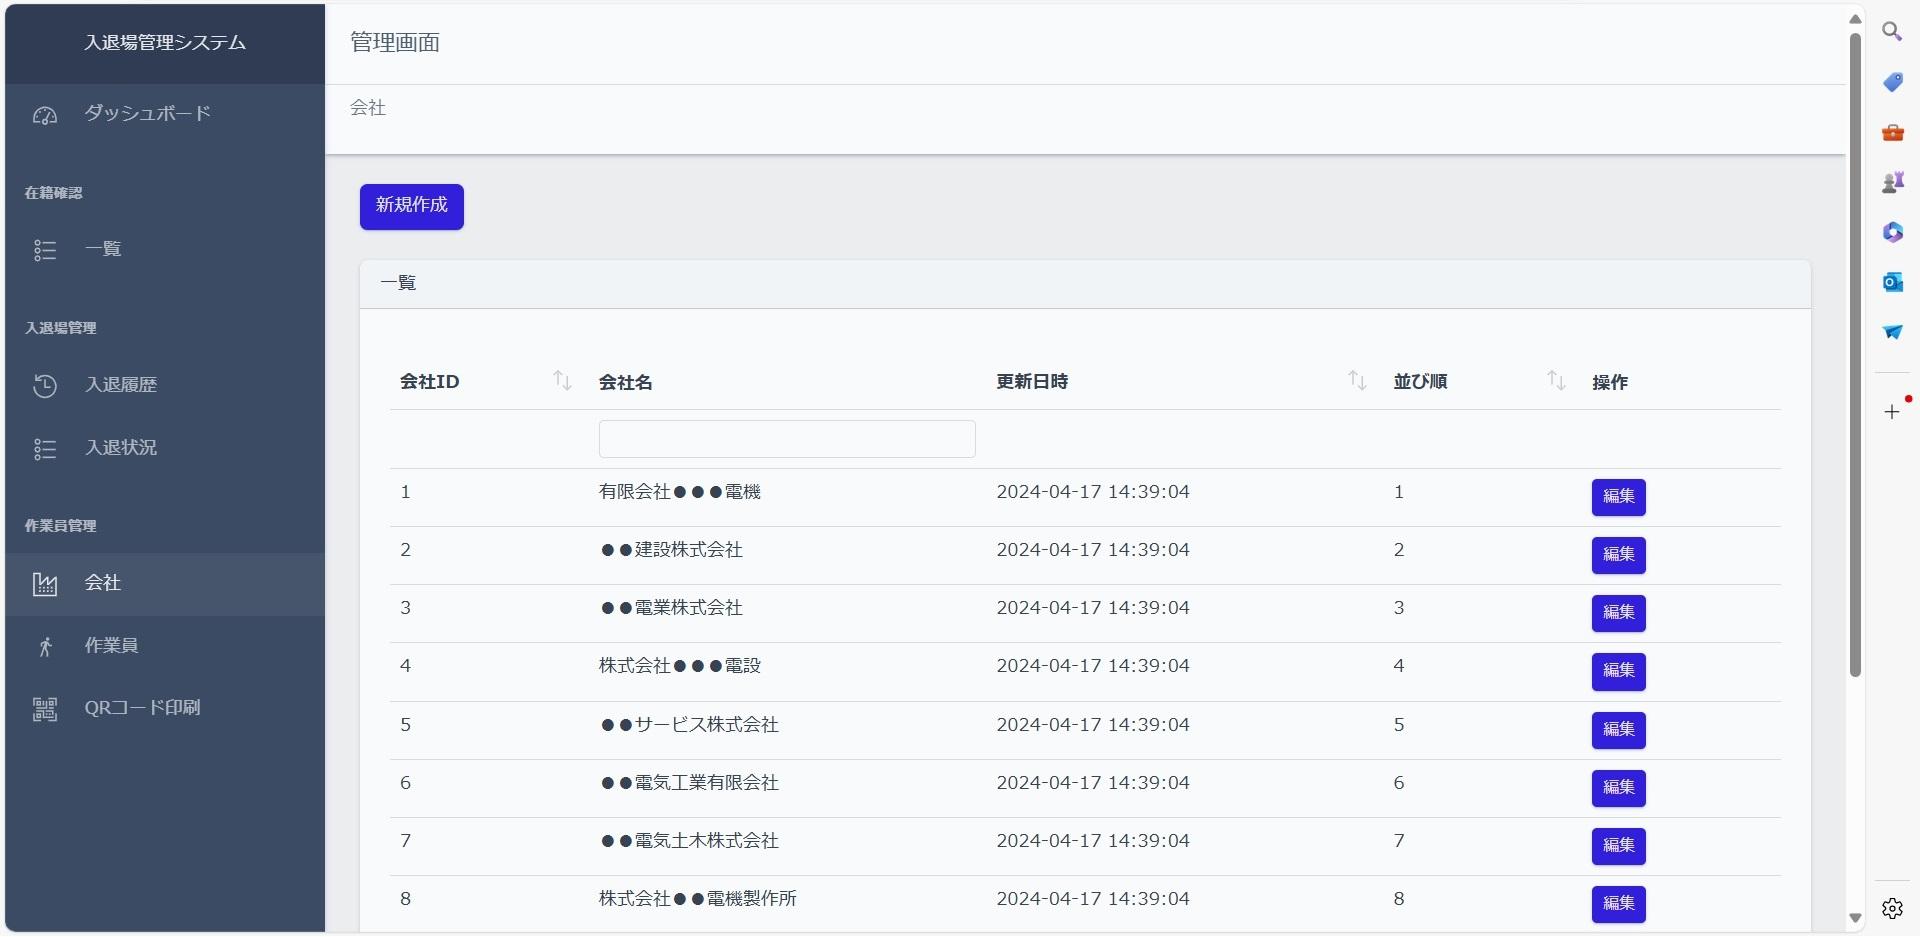
Task: Click the update timestamp for ●●サービス株式会社
Action: (x=1093, y=725)
